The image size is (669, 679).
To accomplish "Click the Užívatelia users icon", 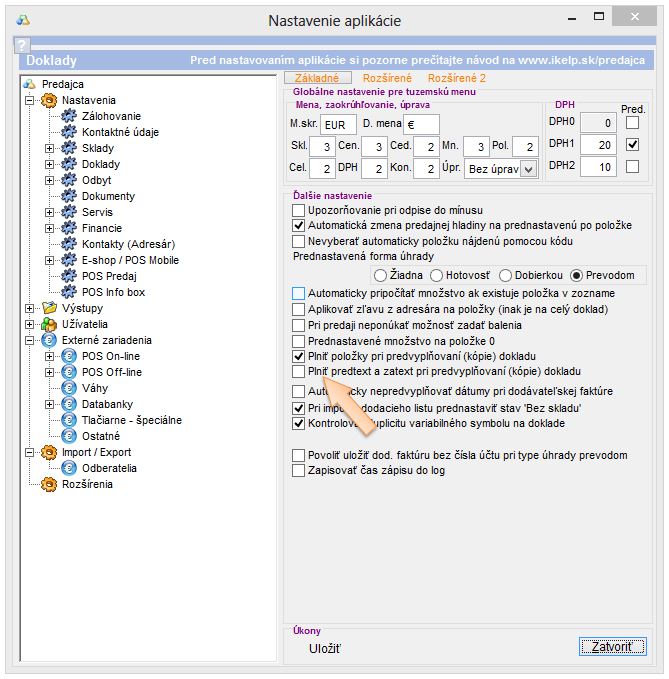I will (47, 324).
